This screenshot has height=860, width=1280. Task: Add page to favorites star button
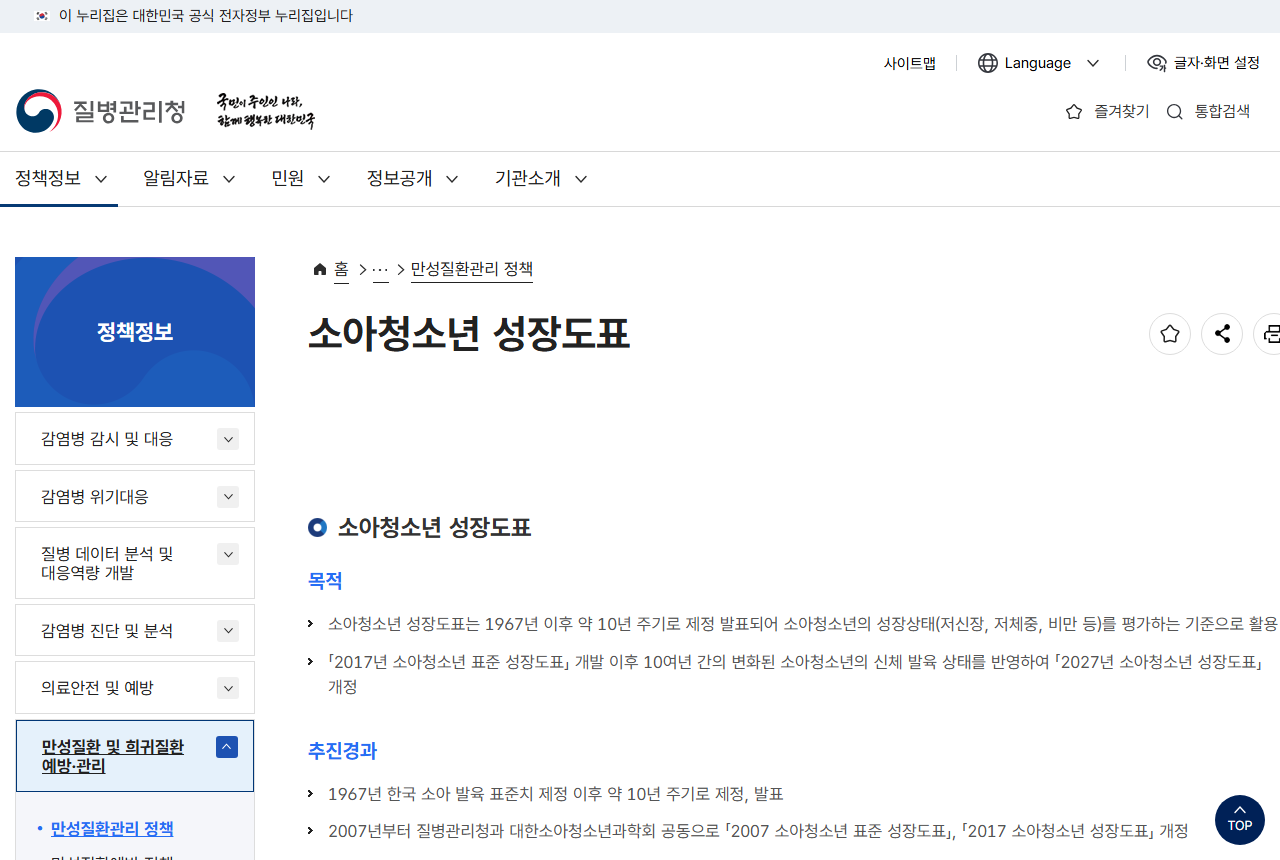click(x=1170, y=334)
